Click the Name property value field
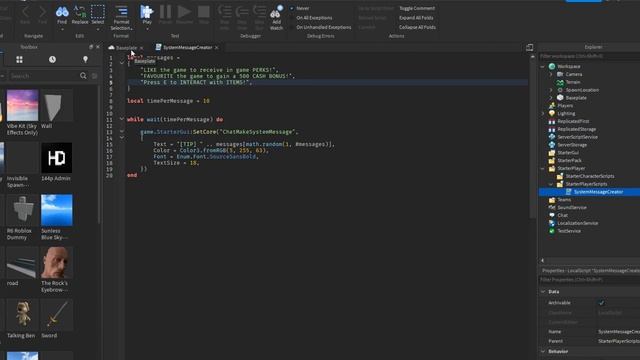The width and height of the screenshot is (640, 360). pos(618,332)
